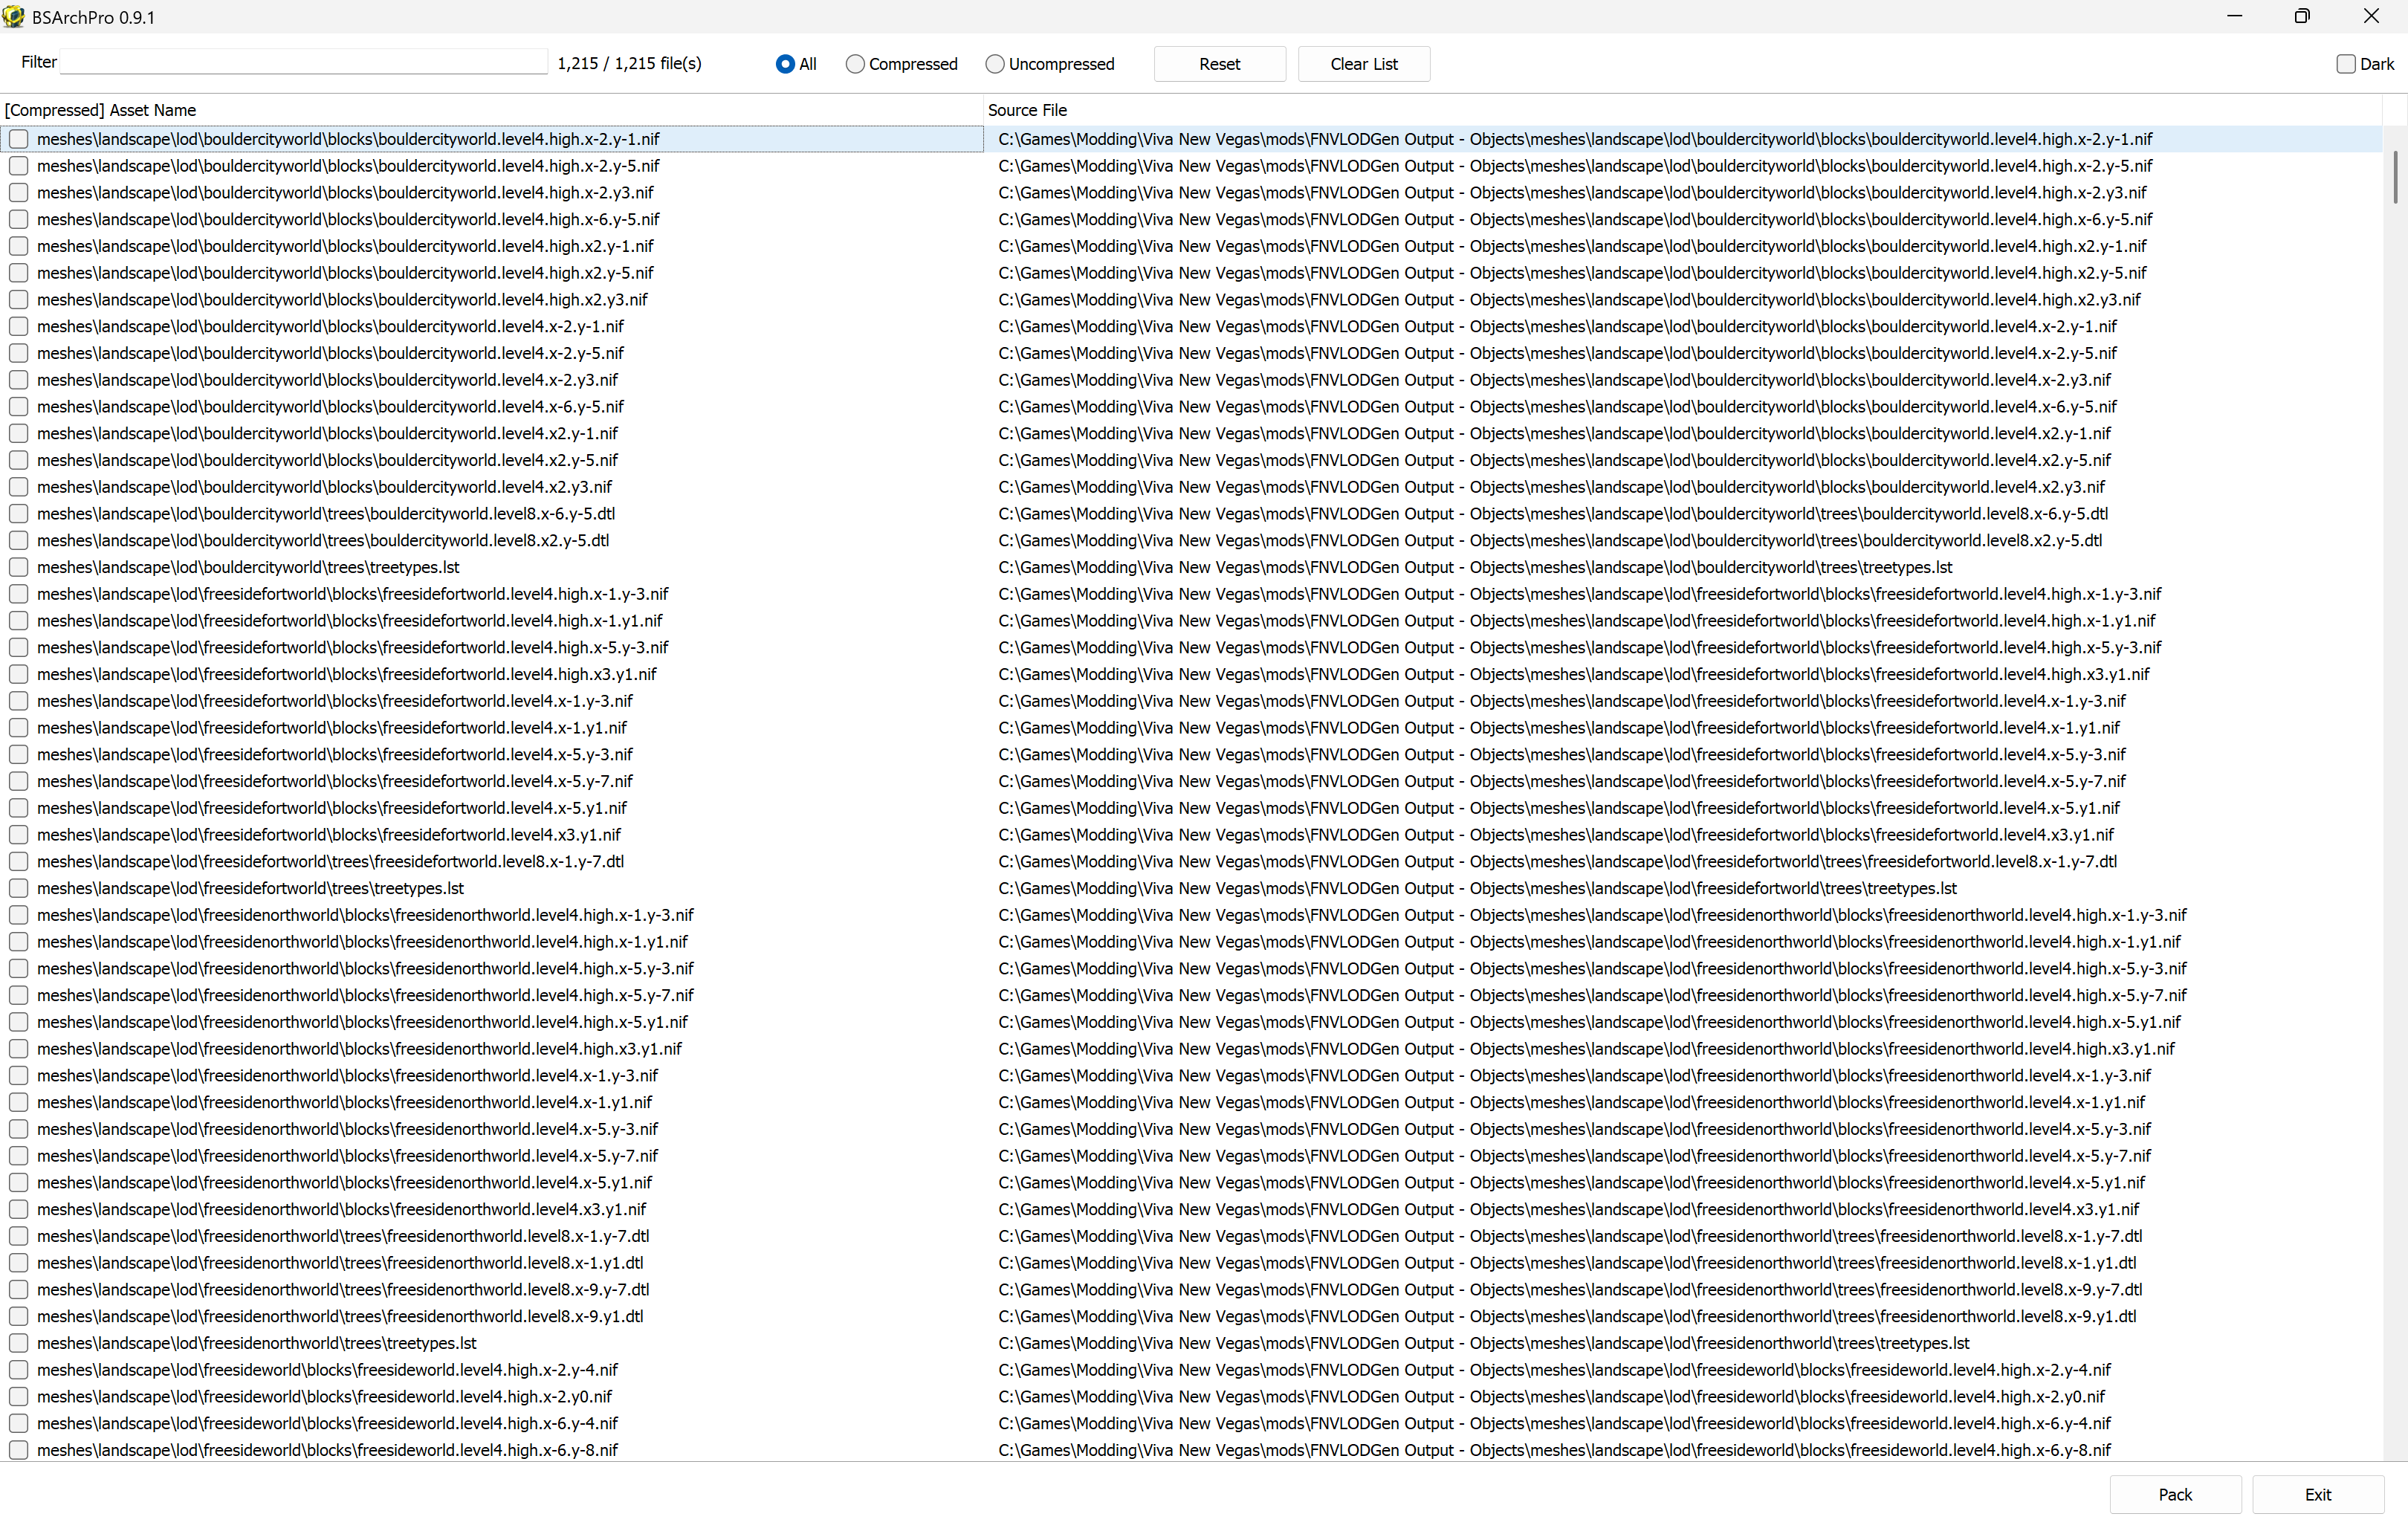Select row bouldercityworld.level8.x2.y-5.dtl

322,540
